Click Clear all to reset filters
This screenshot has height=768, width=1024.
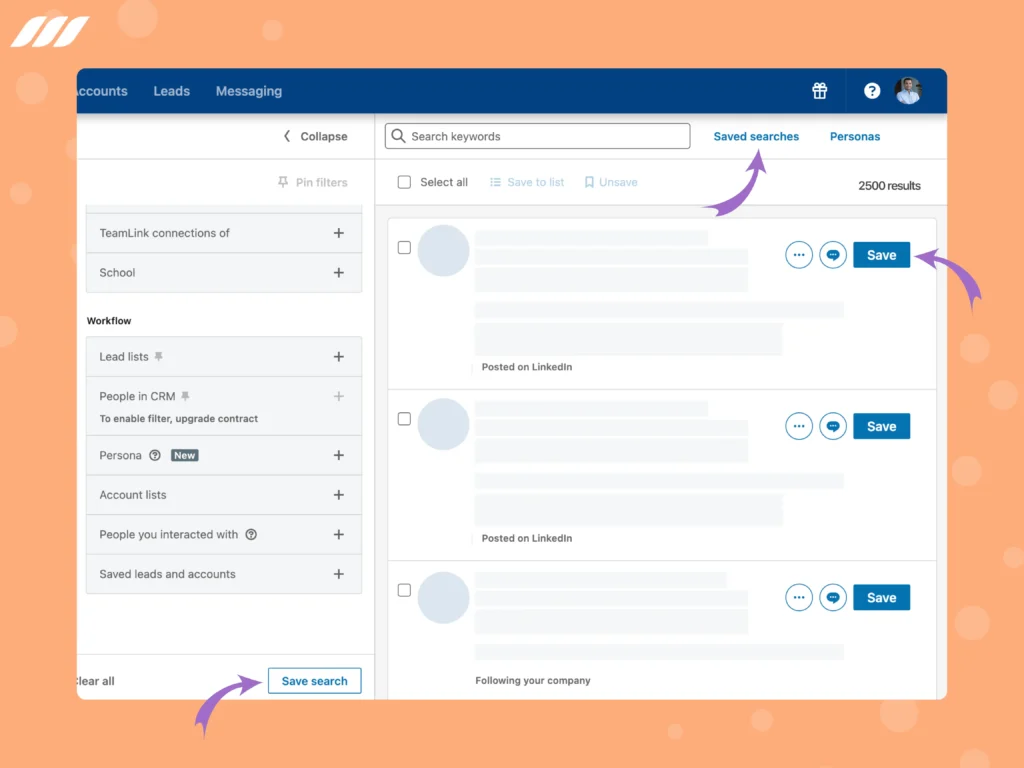click(94, 680)
